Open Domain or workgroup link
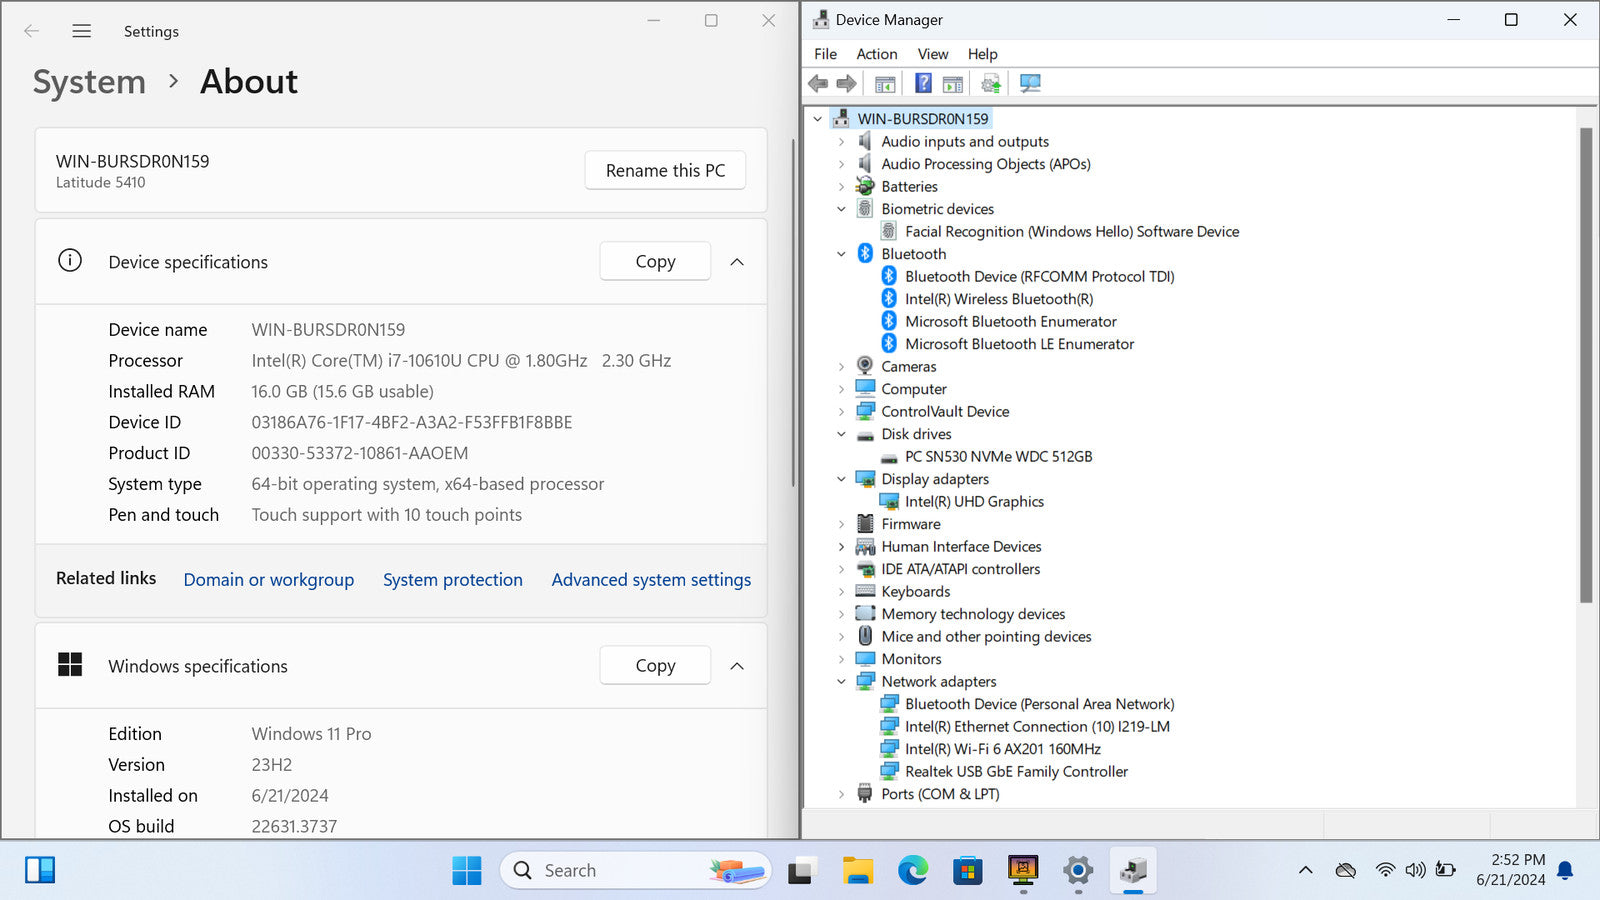Viewport: 1600px width, 900px height. coord(269,580)
